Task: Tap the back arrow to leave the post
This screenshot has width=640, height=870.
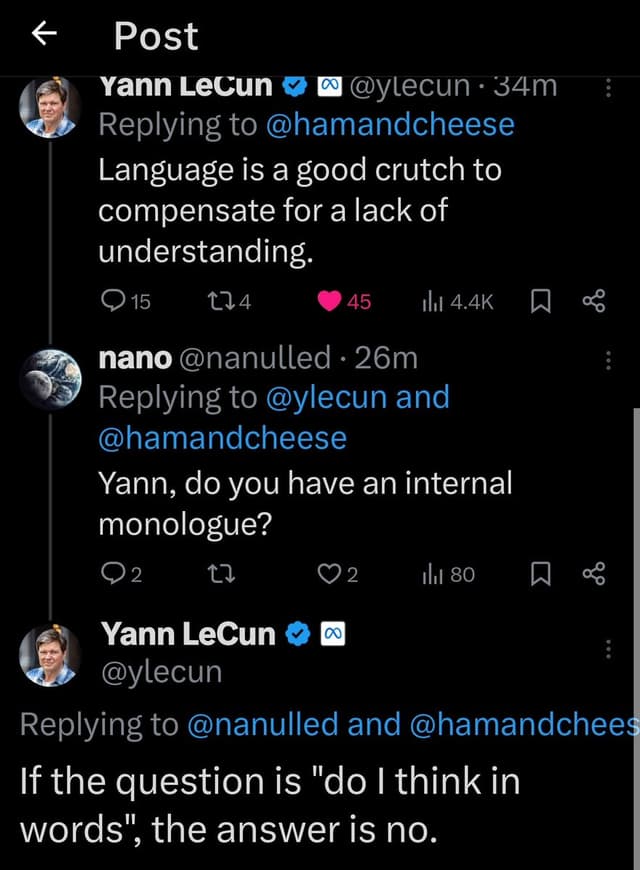Action: coord(42,35)
